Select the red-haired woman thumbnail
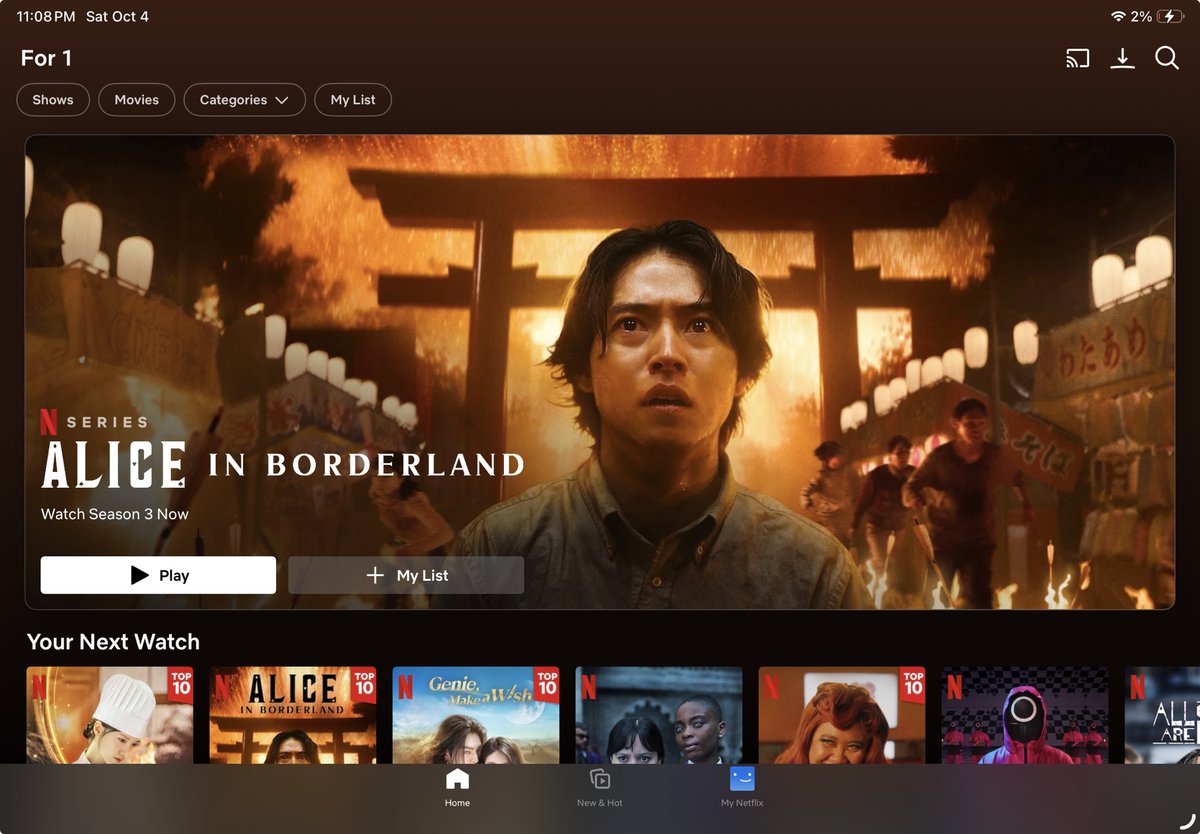 842,715
